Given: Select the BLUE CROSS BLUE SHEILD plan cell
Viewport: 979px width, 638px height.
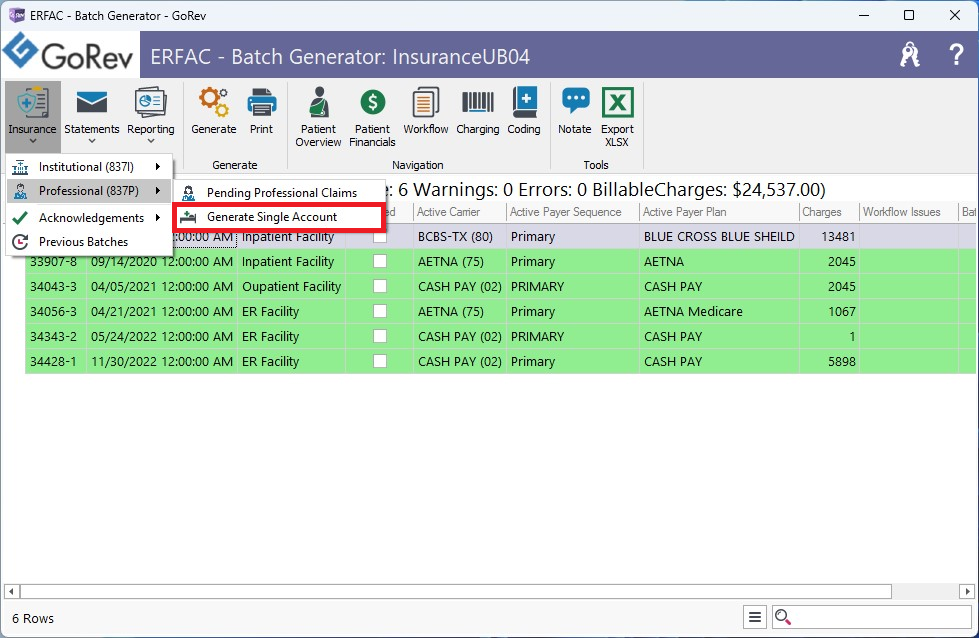Looking at the screenshot, I should (719, 237).
